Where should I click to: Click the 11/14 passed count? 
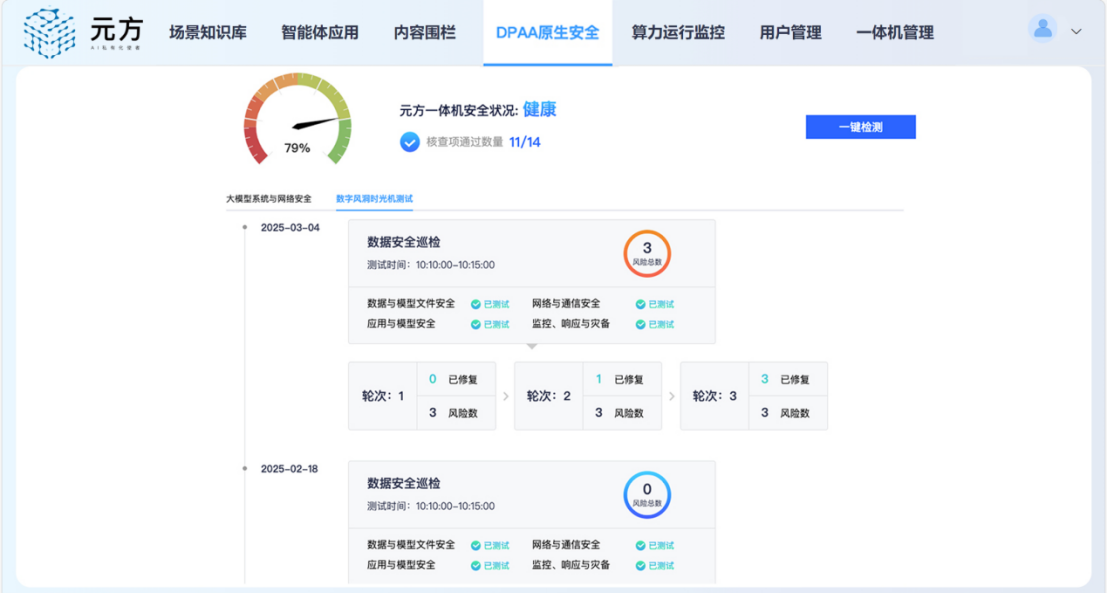click(525, 142)
